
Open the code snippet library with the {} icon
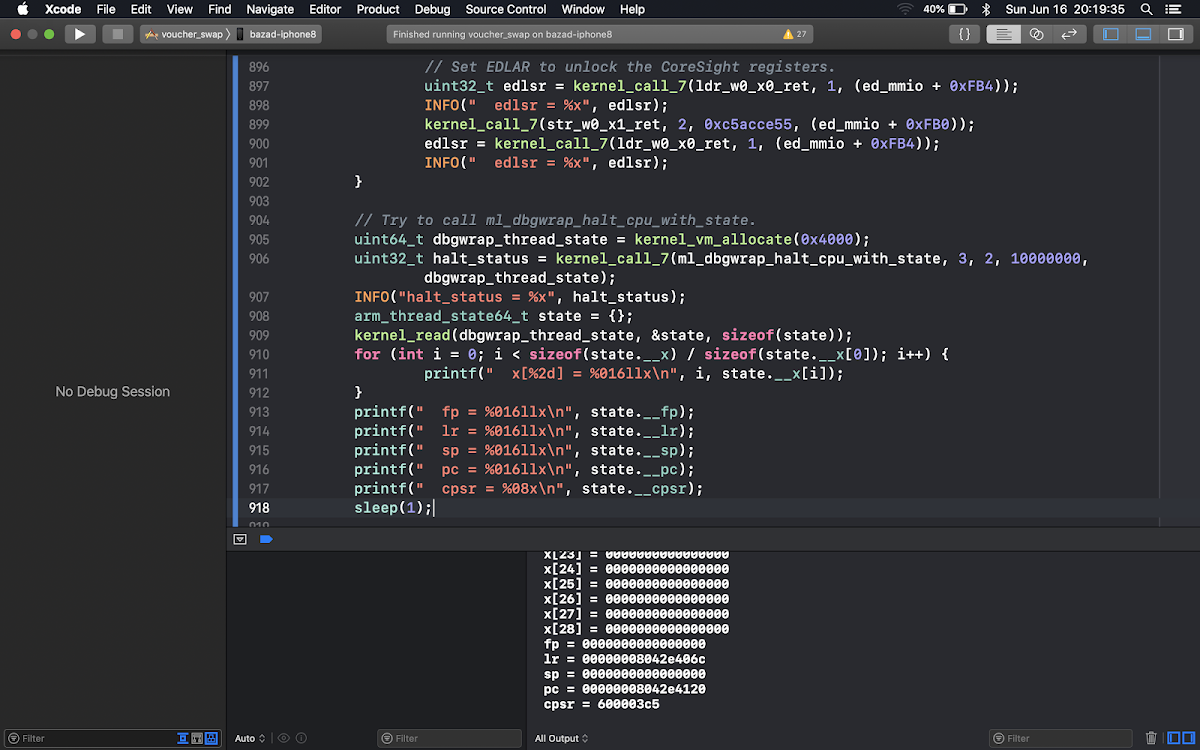point(963,33)
